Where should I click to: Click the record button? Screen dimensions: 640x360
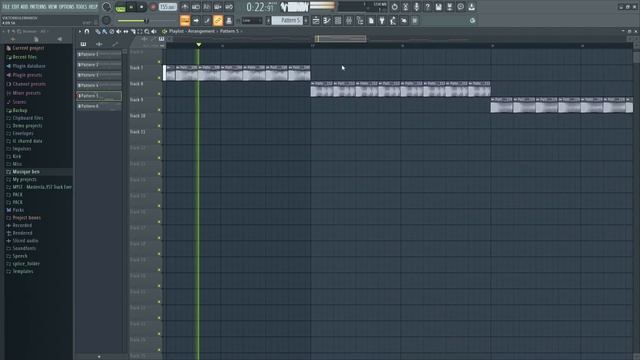pos(153,7)
